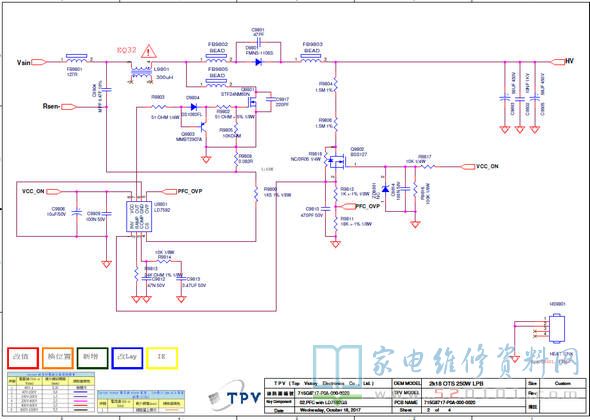This screenshot has height=420, width=590.
Task: Click the U9801 LD7592 IC block
Action: pos(138,216)
